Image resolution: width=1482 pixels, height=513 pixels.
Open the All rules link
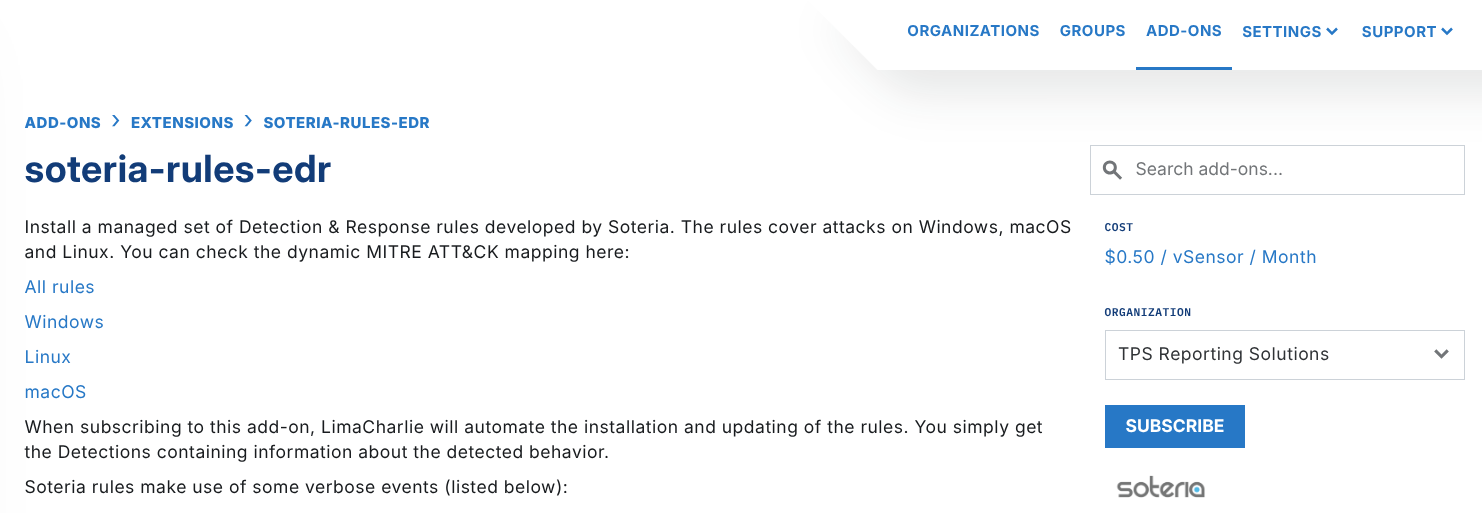pyautogui.click(x=60, y=287)
